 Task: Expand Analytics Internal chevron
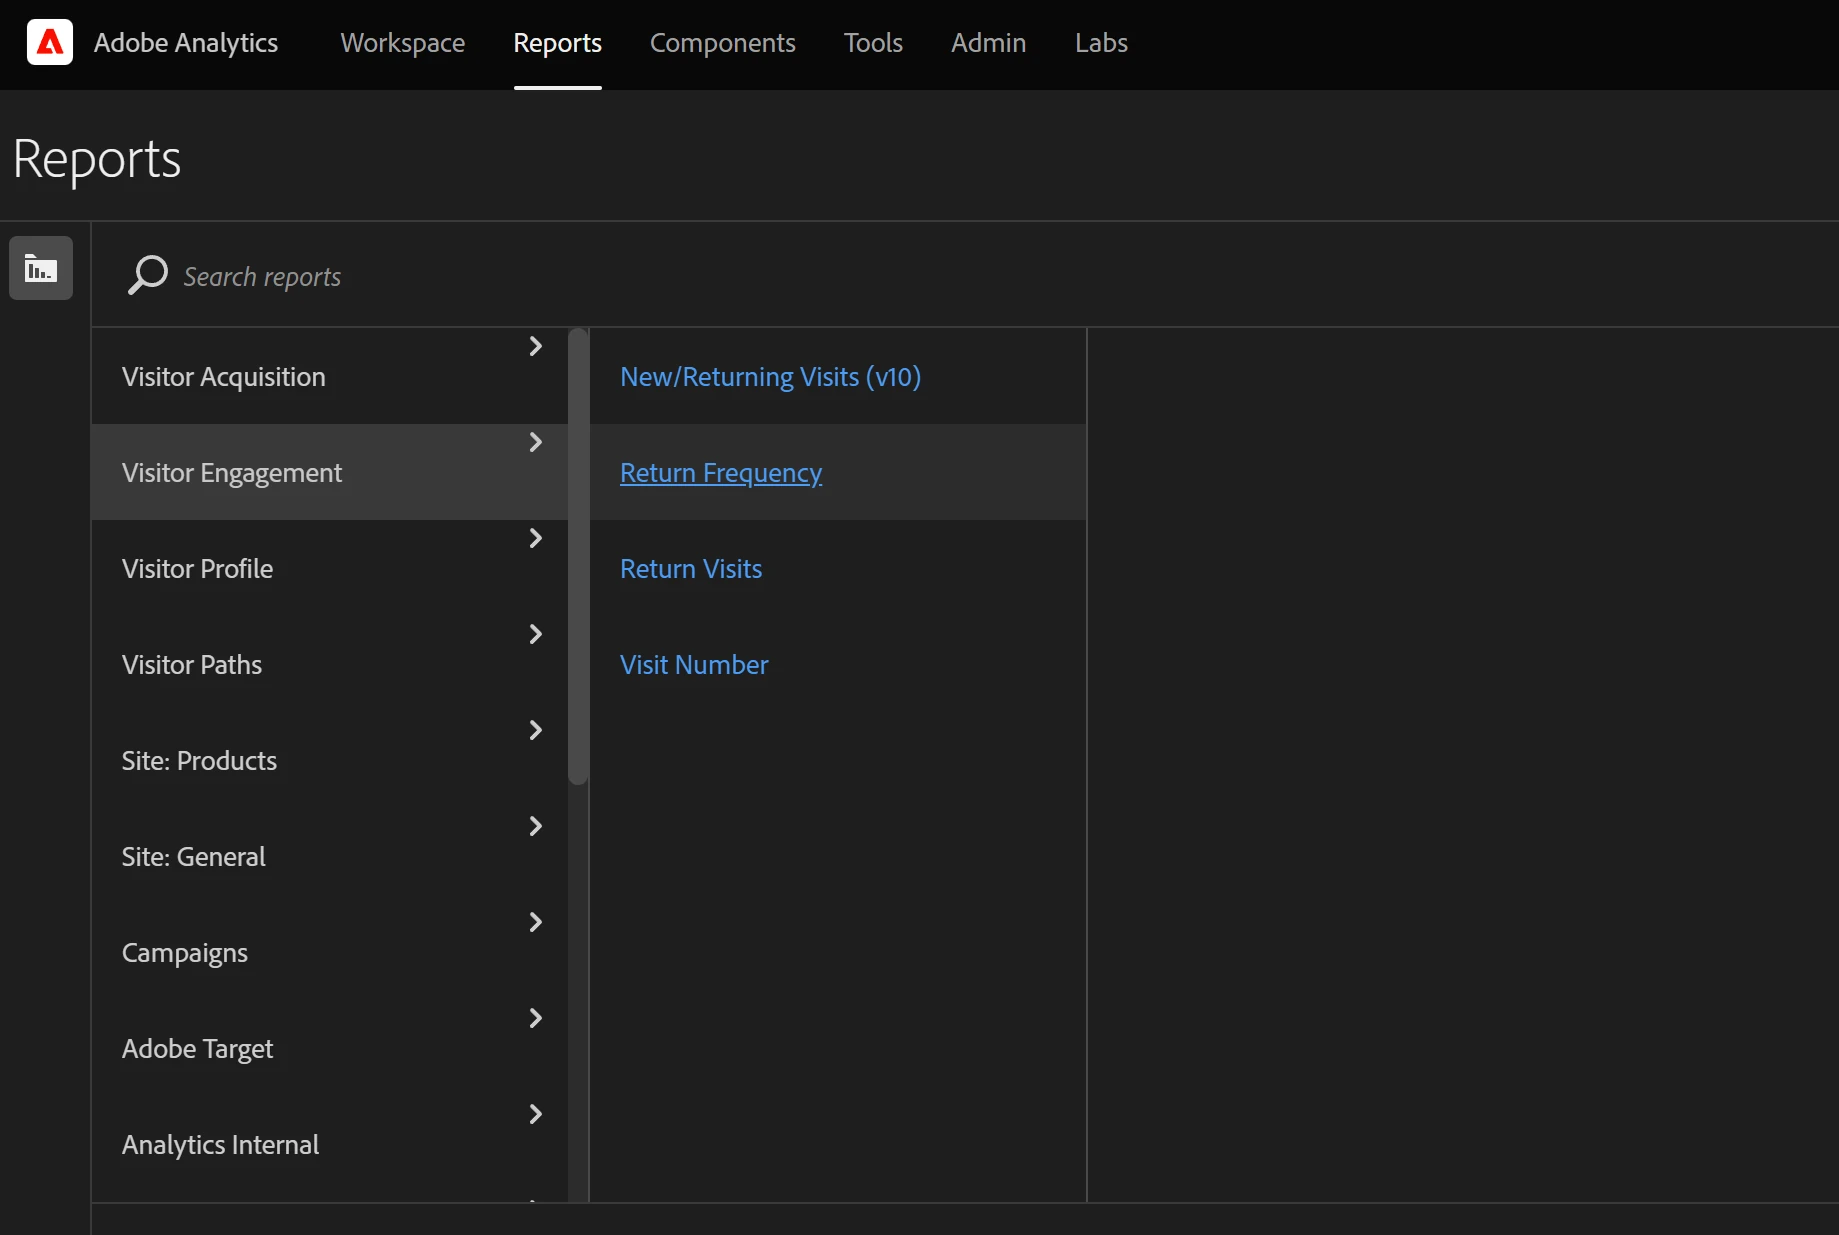coord(536,1114)
